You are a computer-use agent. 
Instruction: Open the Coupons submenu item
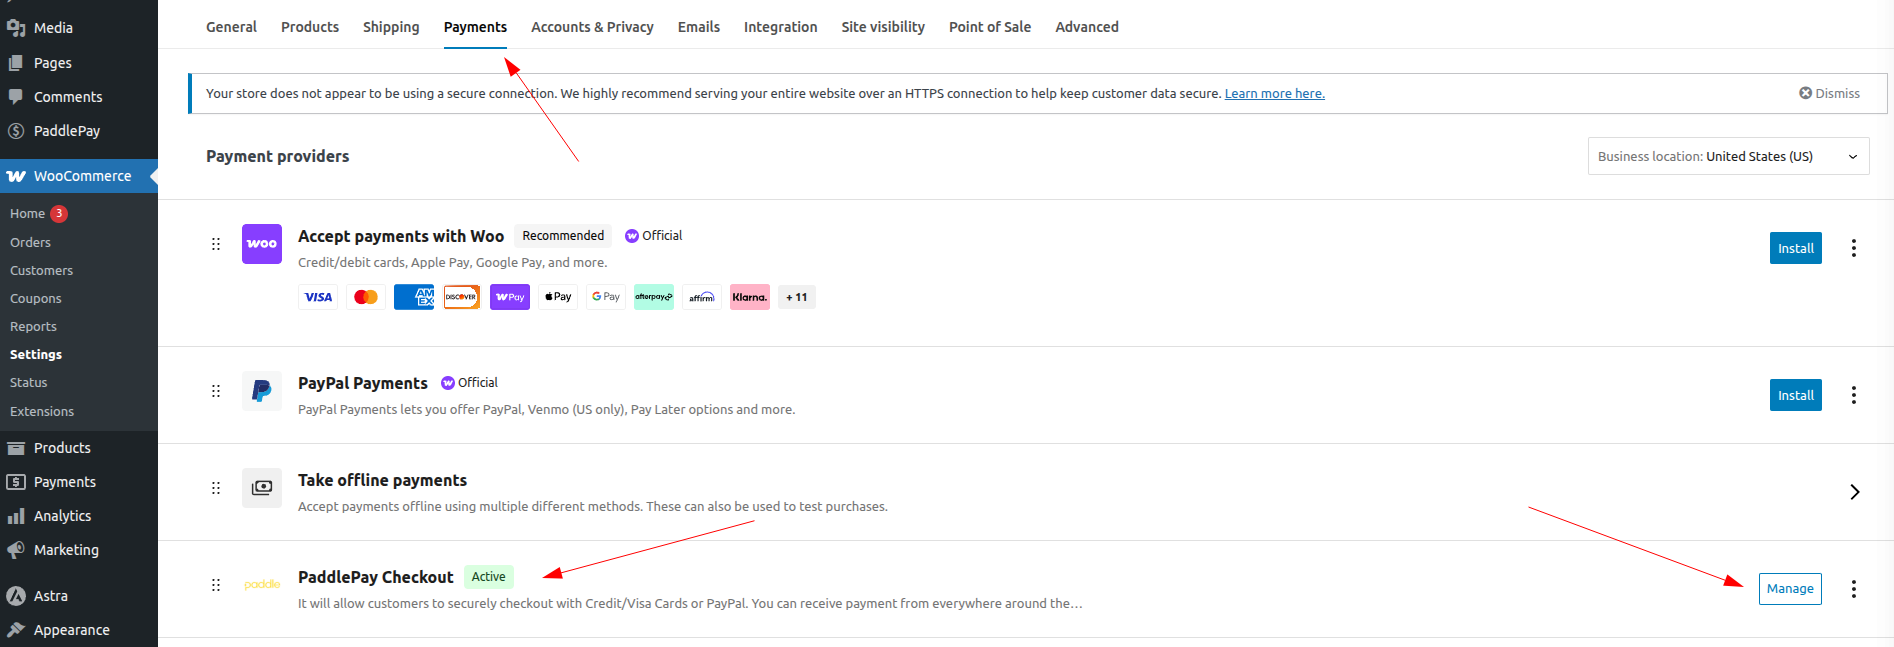click(36, 298)
